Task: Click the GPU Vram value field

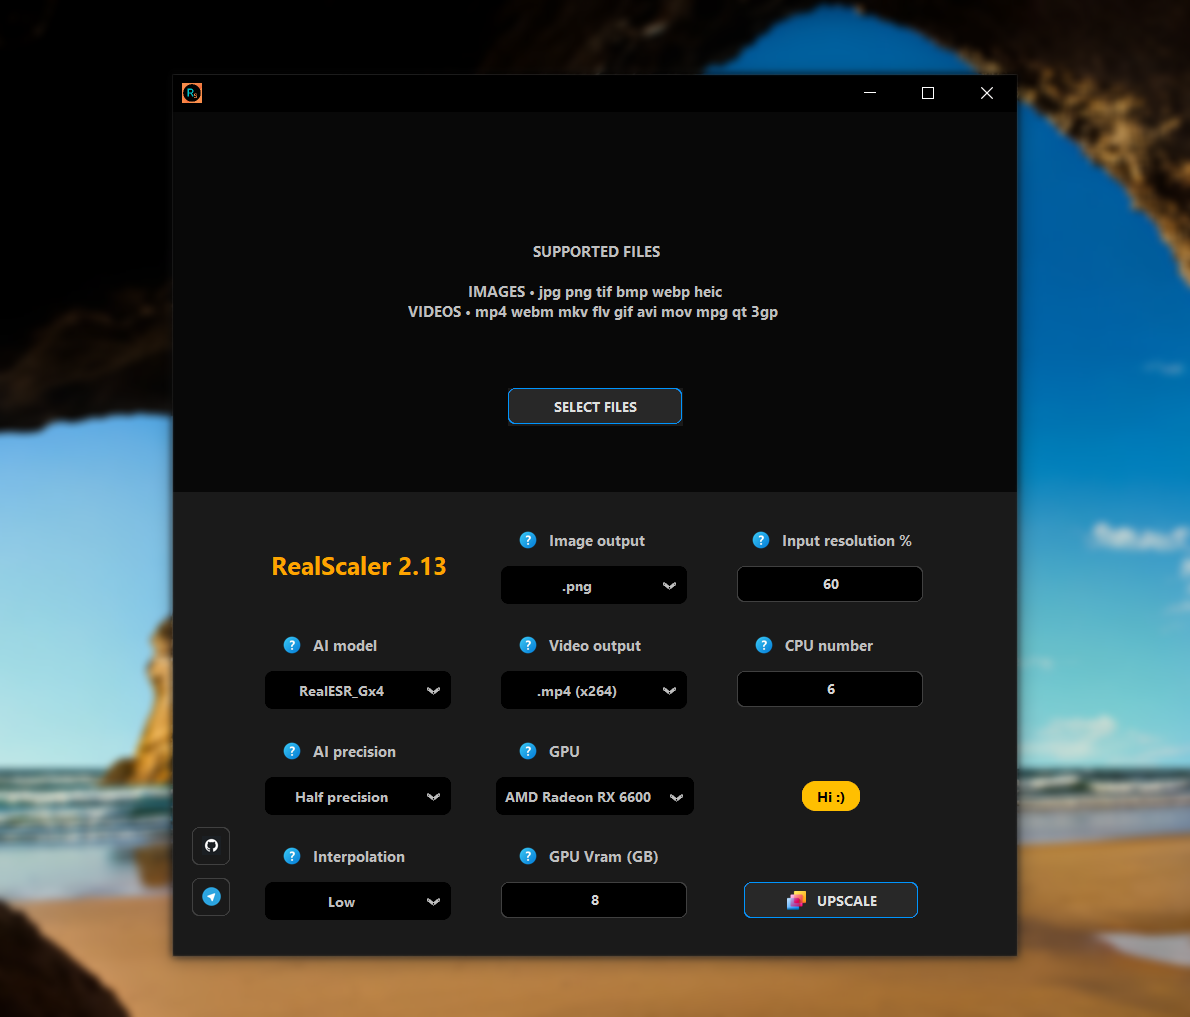Action: [593, 900]
